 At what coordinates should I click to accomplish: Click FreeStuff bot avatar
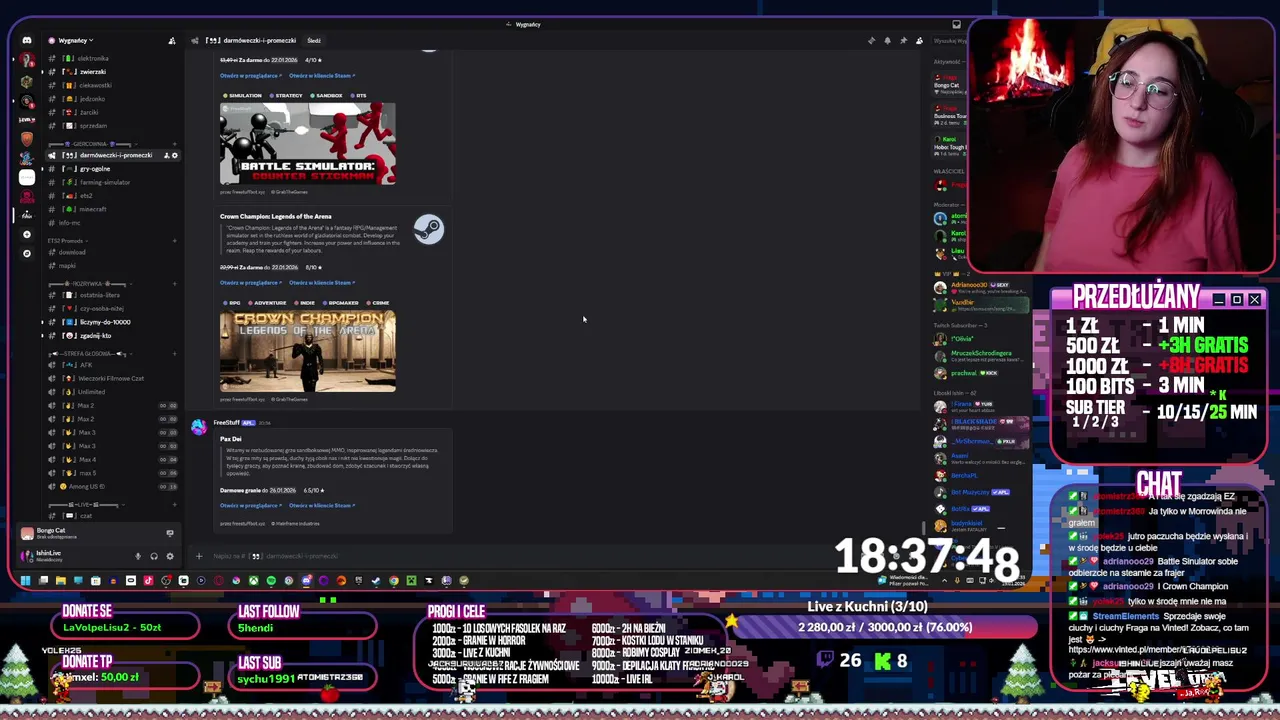199,427
